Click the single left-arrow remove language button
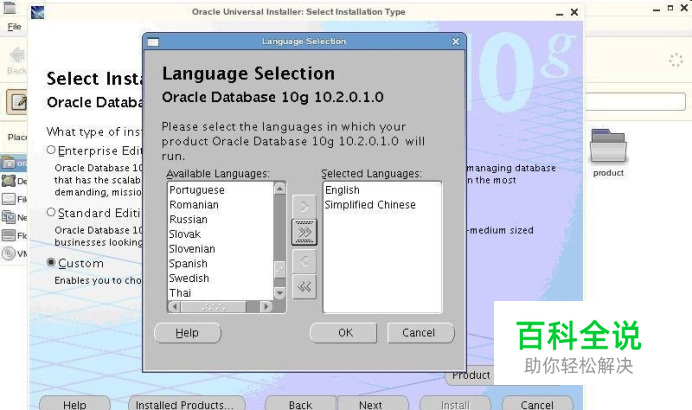692x410 pixels. tap(304, 261)
